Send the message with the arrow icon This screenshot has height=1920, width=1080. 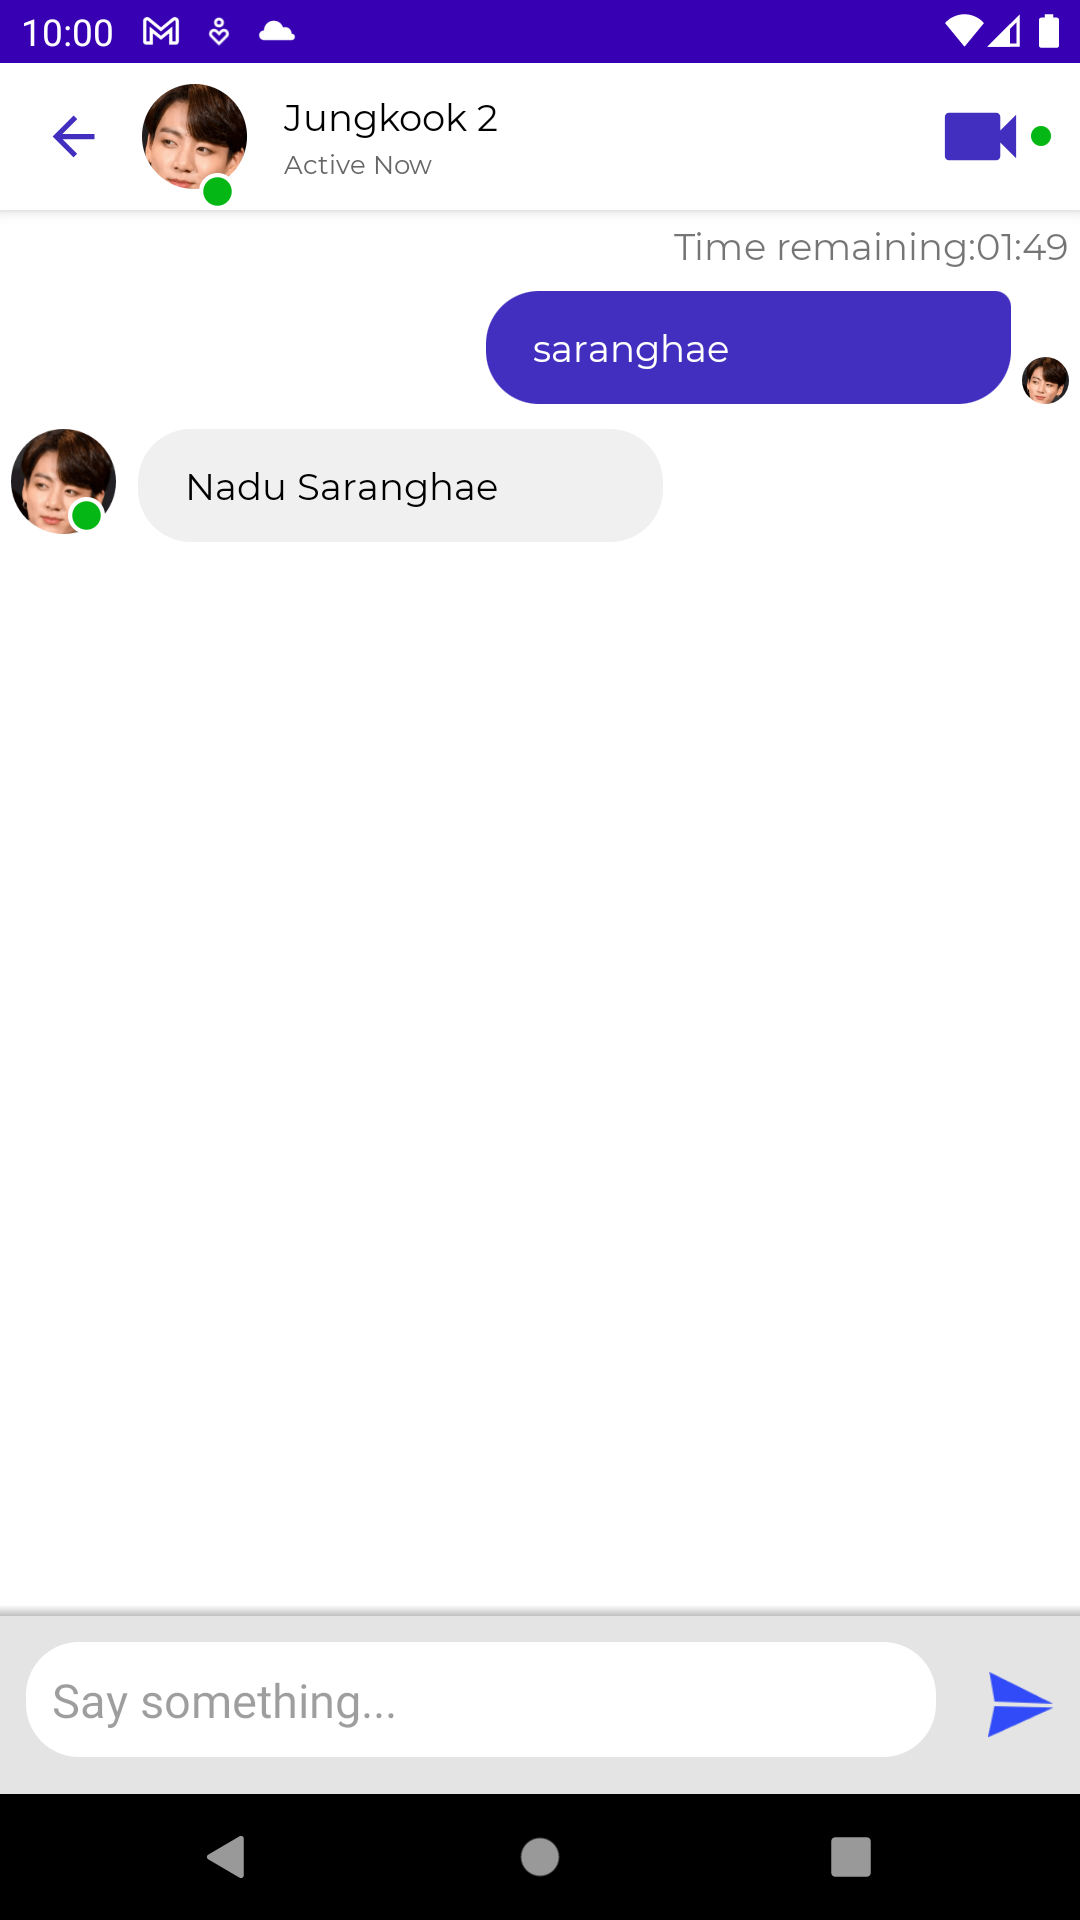[x=1020, y=1704]
